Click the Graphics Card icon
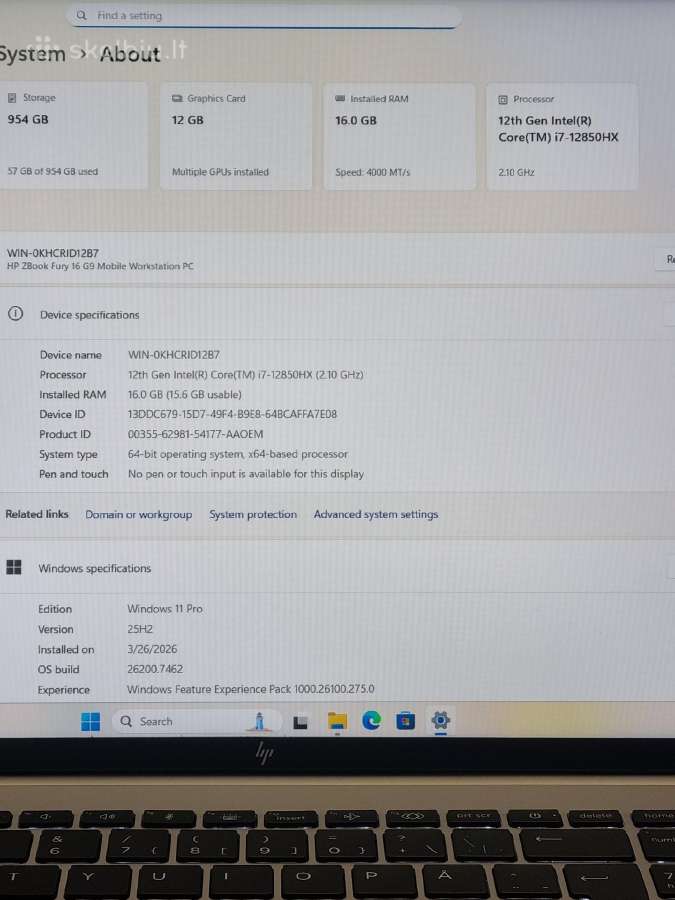 click(177, 99)
